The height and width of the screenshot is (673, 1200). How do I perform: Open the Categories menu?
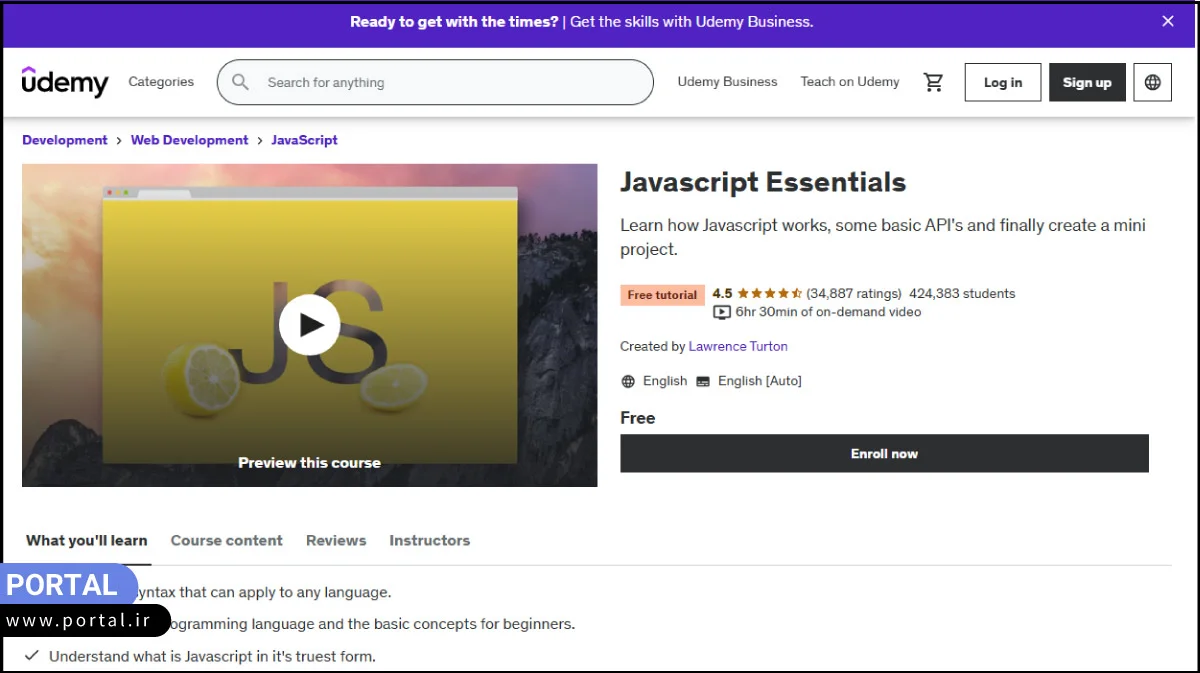pyautogui.click(x=161, y=82)
